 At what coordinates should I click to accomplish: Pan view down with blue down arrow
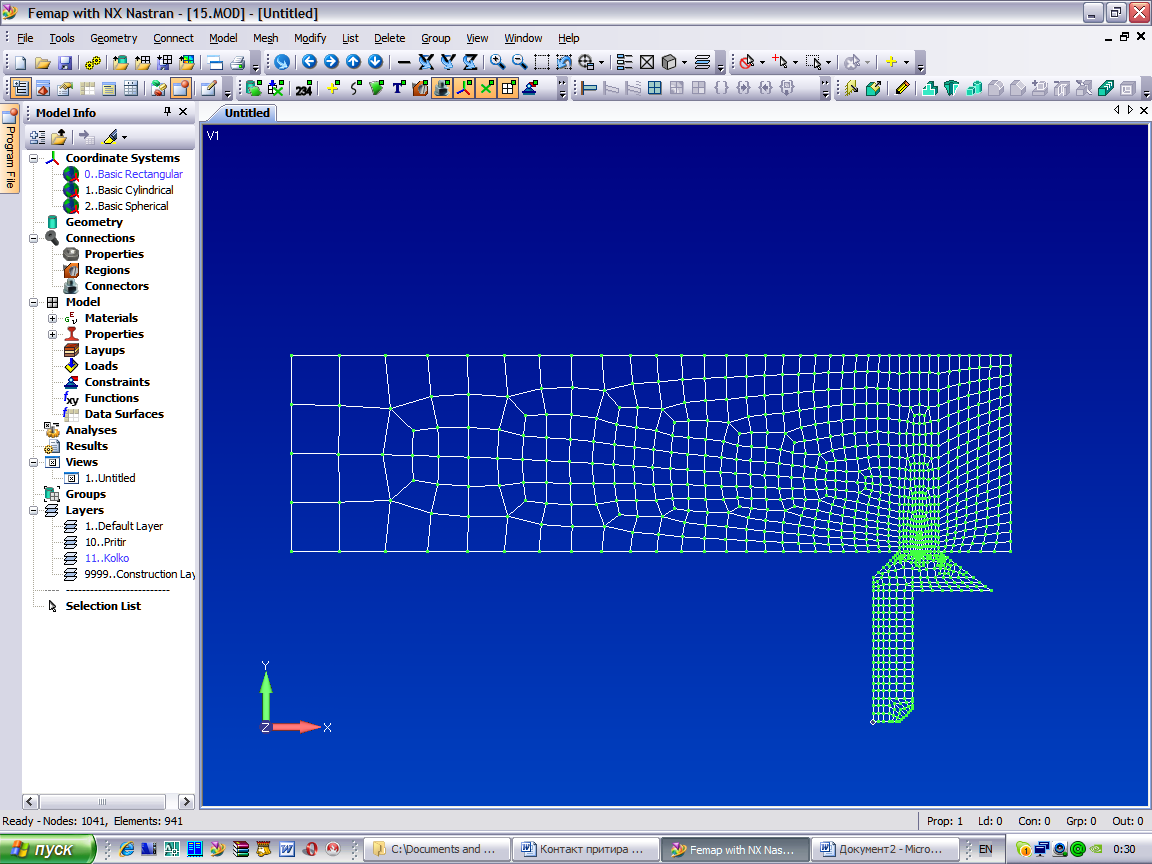[x=375, y=62]
